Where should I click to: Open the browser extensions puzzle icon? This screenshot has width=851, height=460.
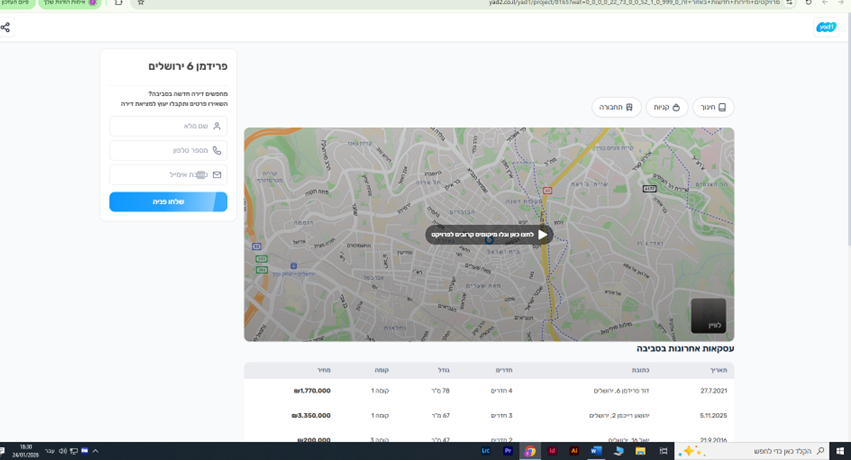pyautogui.click(x=118, y=3)
